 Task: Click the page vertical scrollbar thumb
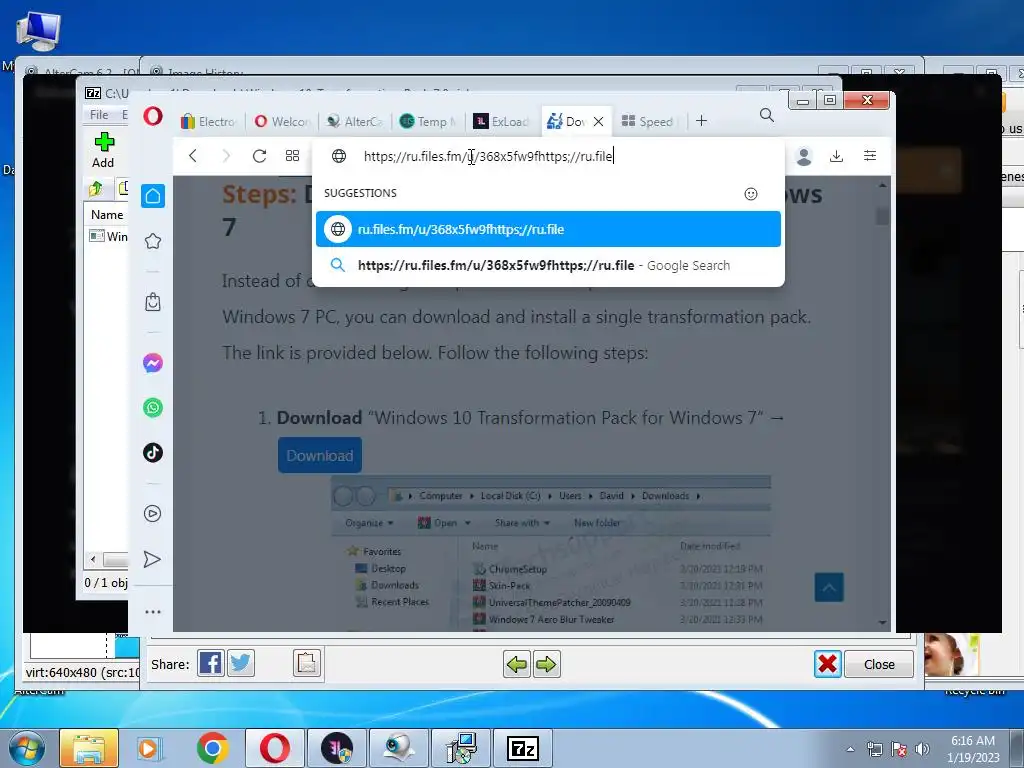[x=882, y=216]
